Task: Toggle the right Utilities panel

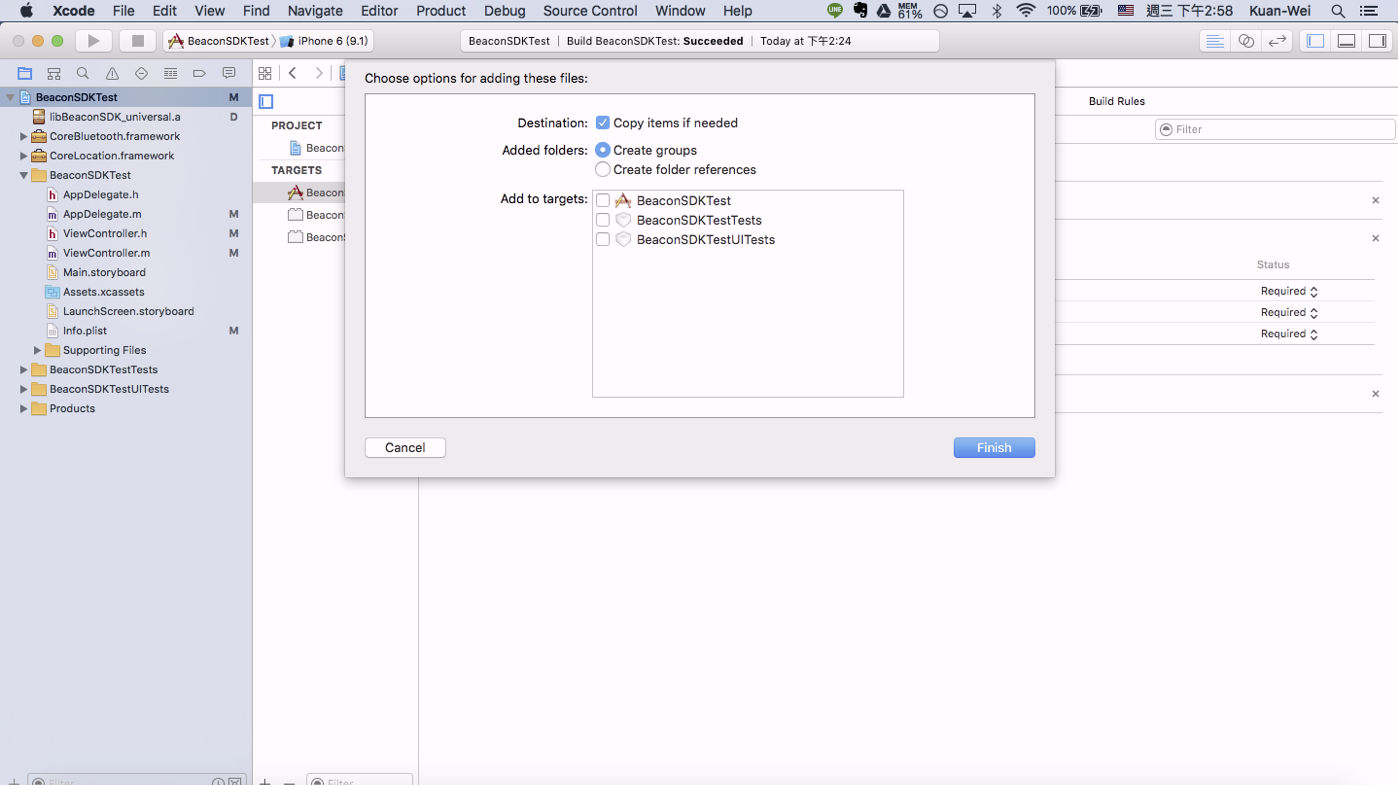Action: click(x=1378, y=41)
